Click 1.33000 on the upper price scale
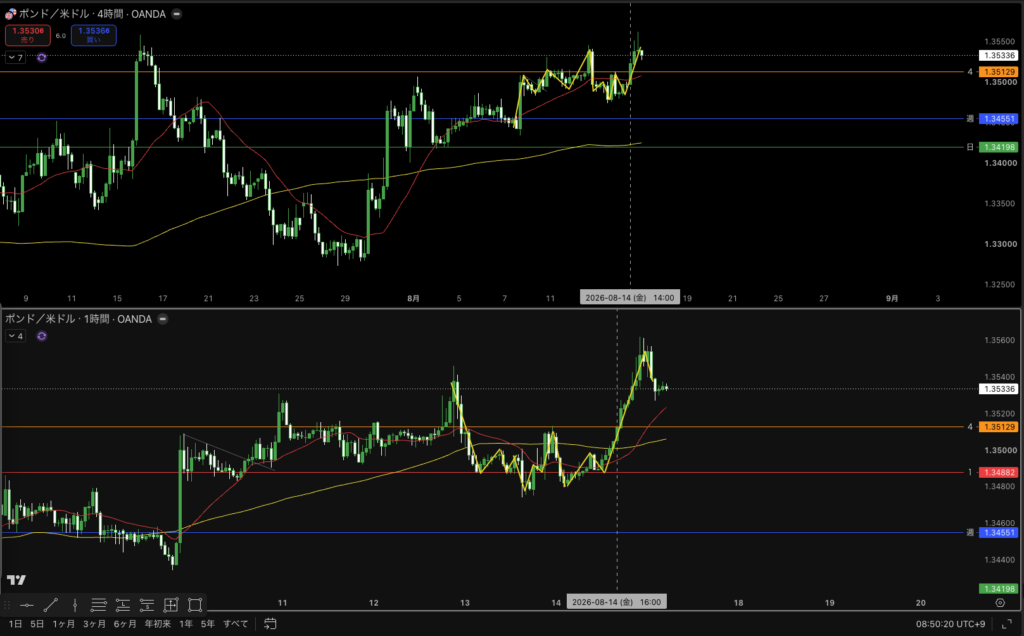This screenshot has width=1024, height=636. [1000, 244]
